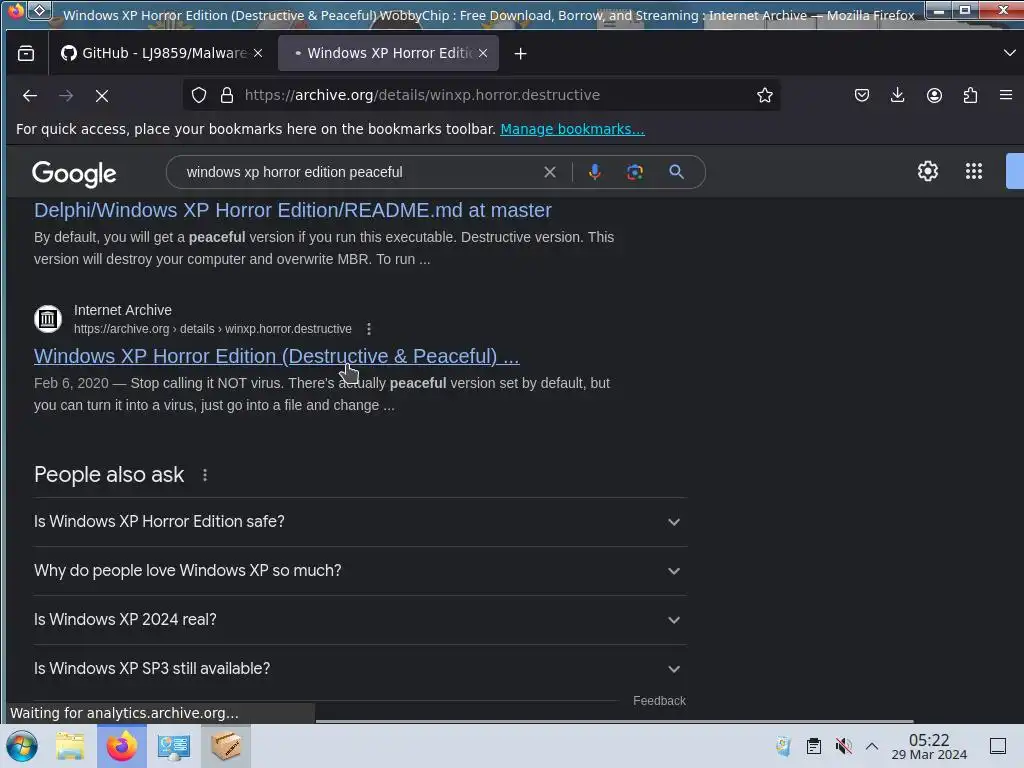Image resolution: width=1024 pixels, height=768 pixels.
Task: Click the clipboard tray icon
Action: click(x=814, y=746)
